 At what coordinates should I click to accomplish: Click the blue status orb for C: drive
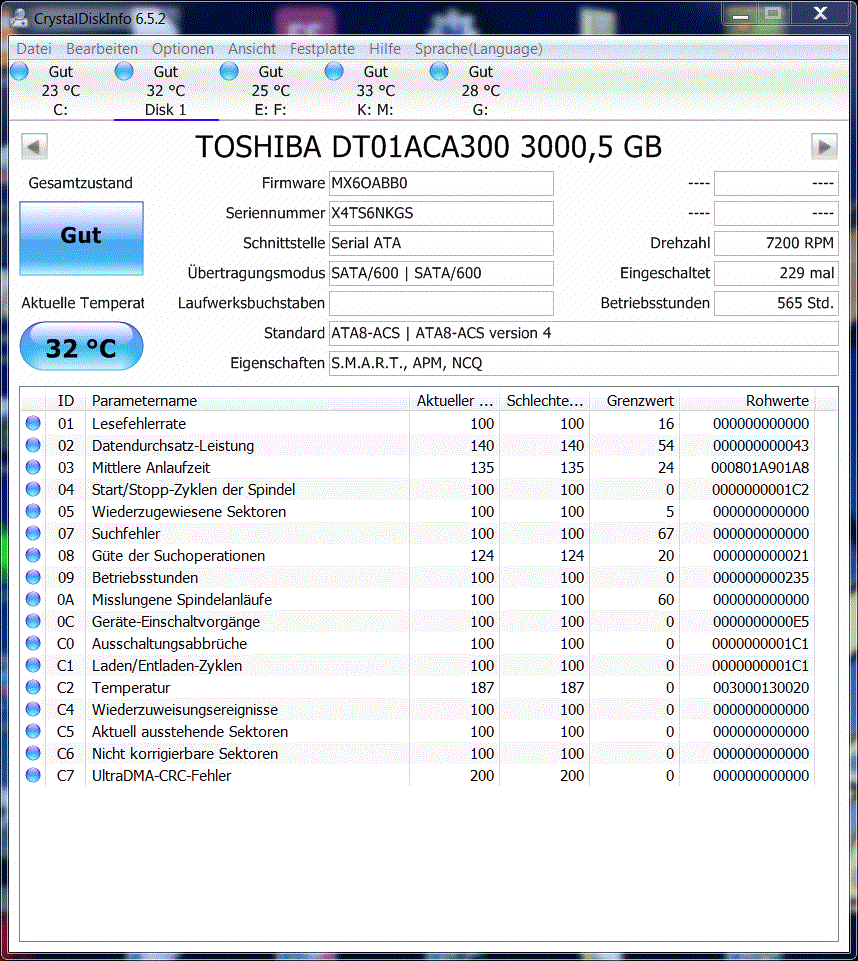pyautogui.click(x=20, y=71)
